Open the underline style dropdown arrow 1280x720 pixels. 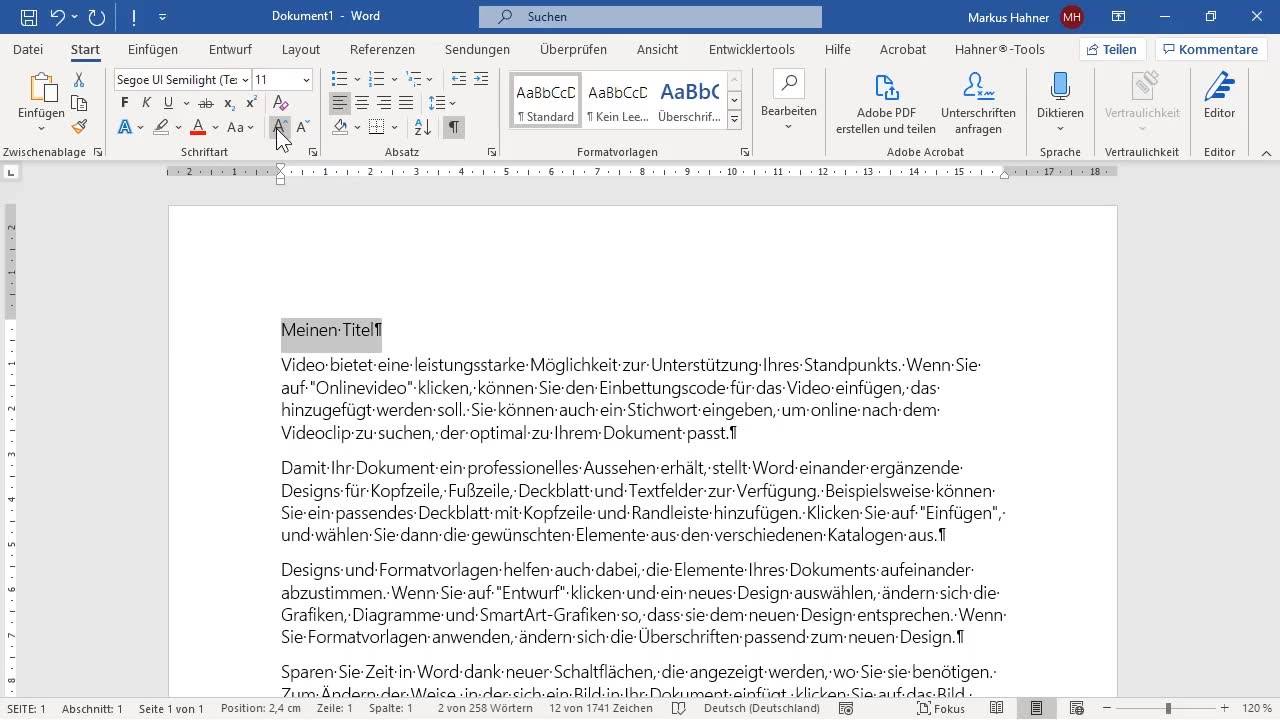[186, 103]
